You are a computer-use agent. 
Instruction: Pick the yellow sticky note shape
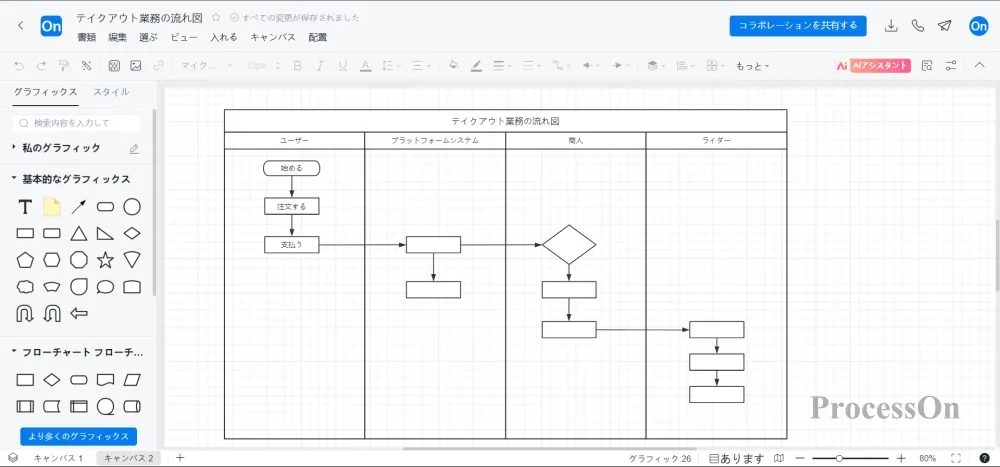(x=52, y=207)
